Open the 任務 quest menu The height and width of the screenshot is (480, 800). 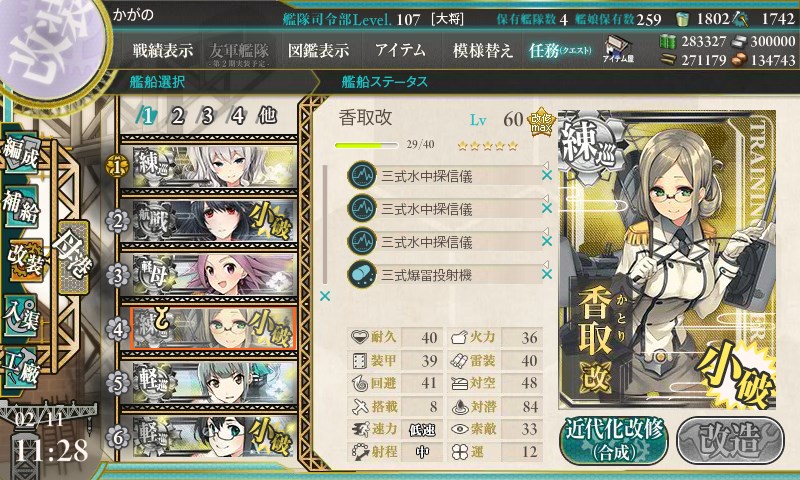(559, 50)
